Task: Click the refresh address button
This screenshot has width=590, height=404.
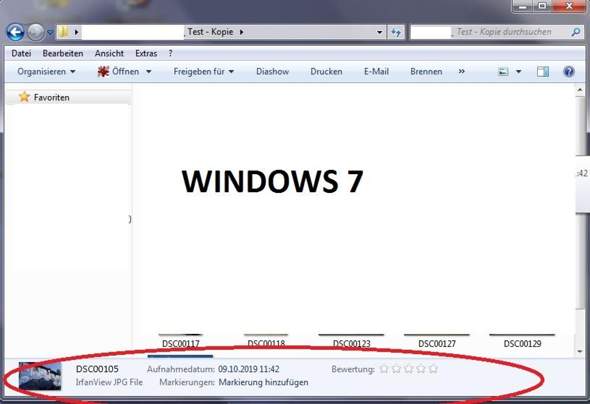Action: pos(396,32)
